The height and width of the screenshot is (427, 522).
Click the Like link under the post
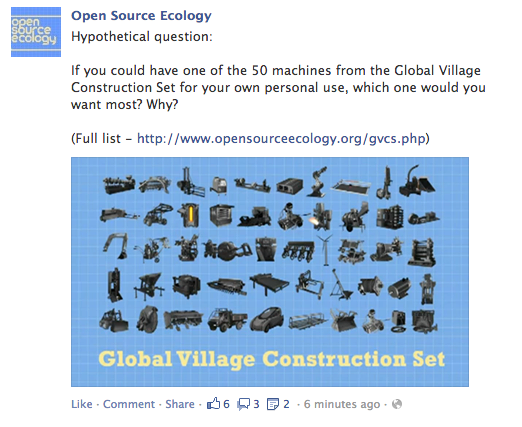(x=82, y=404)
